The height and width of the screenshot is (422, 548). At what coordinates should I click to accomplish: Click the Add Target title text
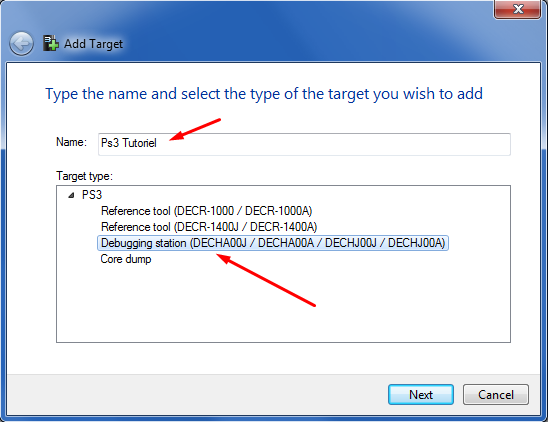[x=93, y=44]
